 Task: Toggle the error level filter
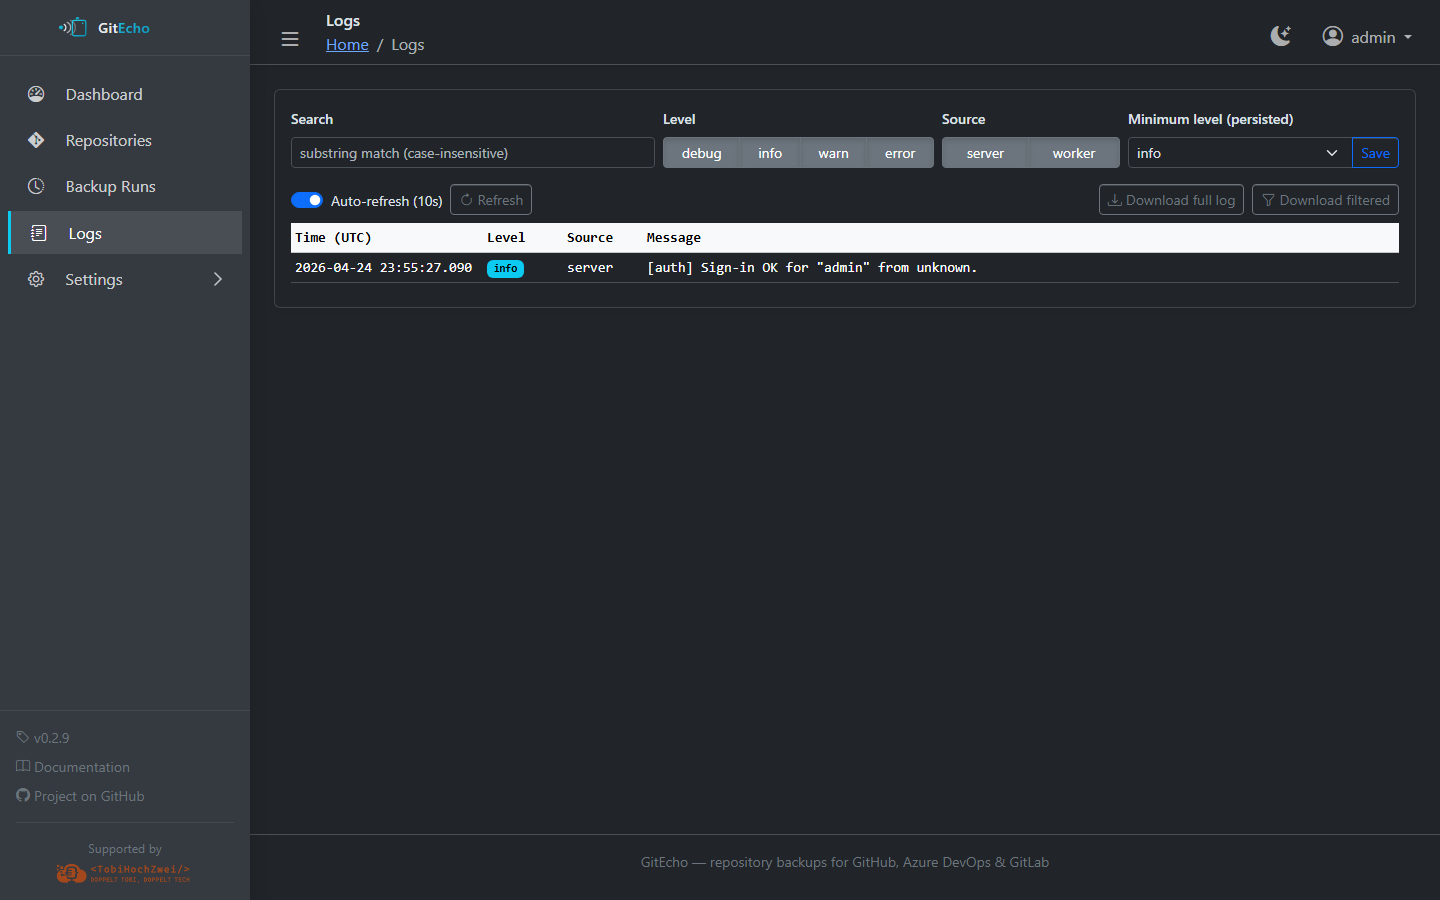[x=900, y=153]
